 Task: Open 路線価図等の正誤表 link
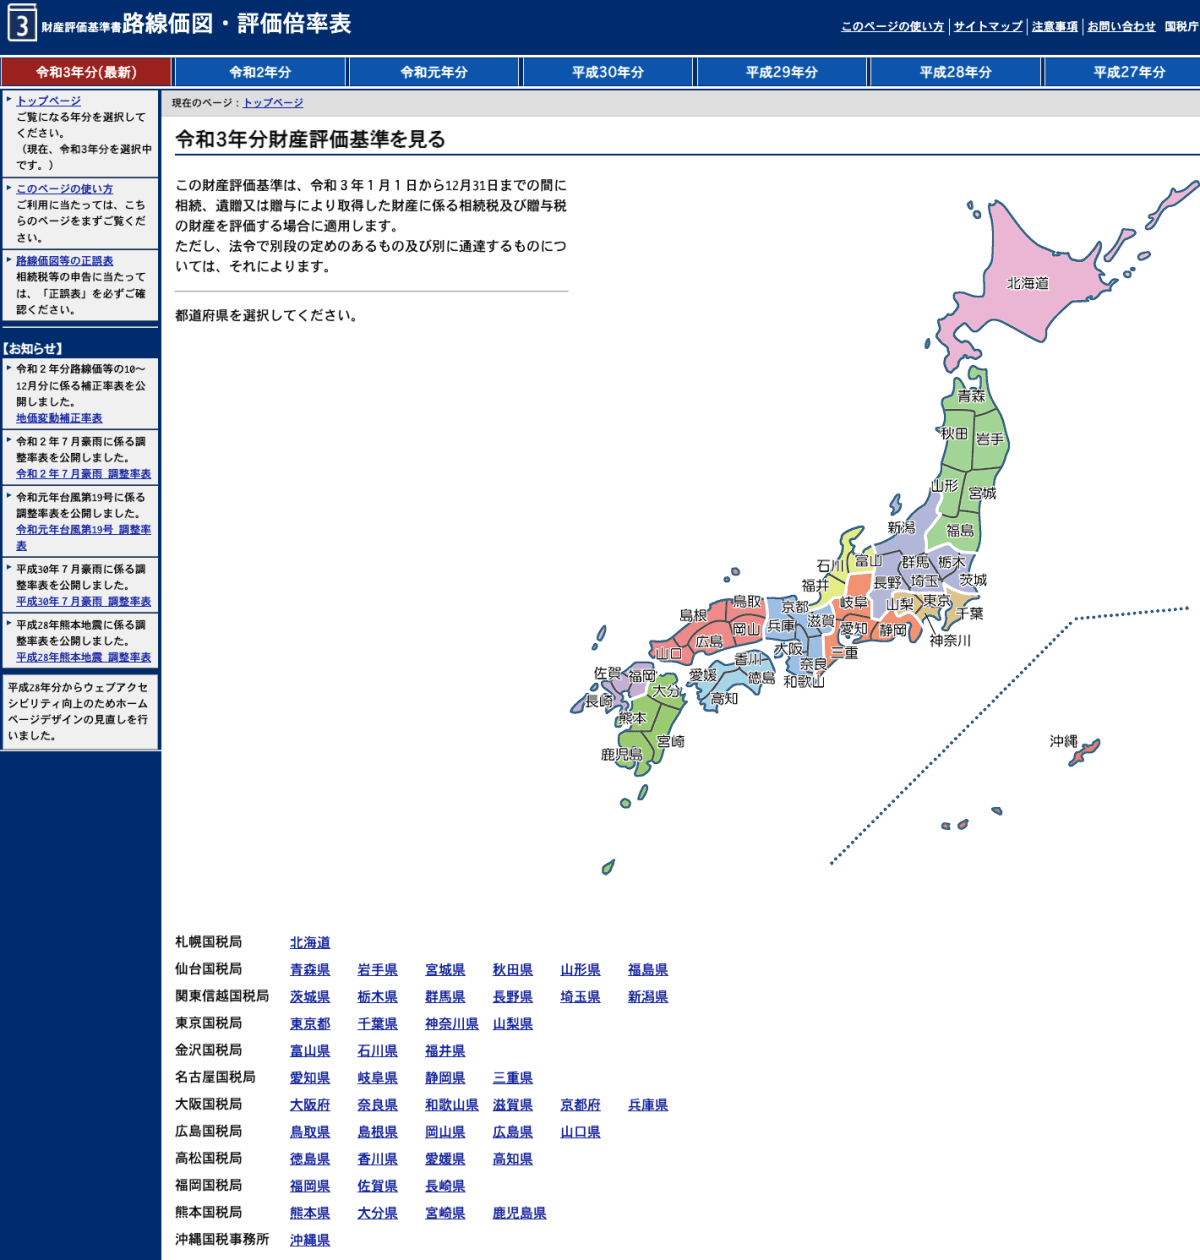tap(64, 261)
